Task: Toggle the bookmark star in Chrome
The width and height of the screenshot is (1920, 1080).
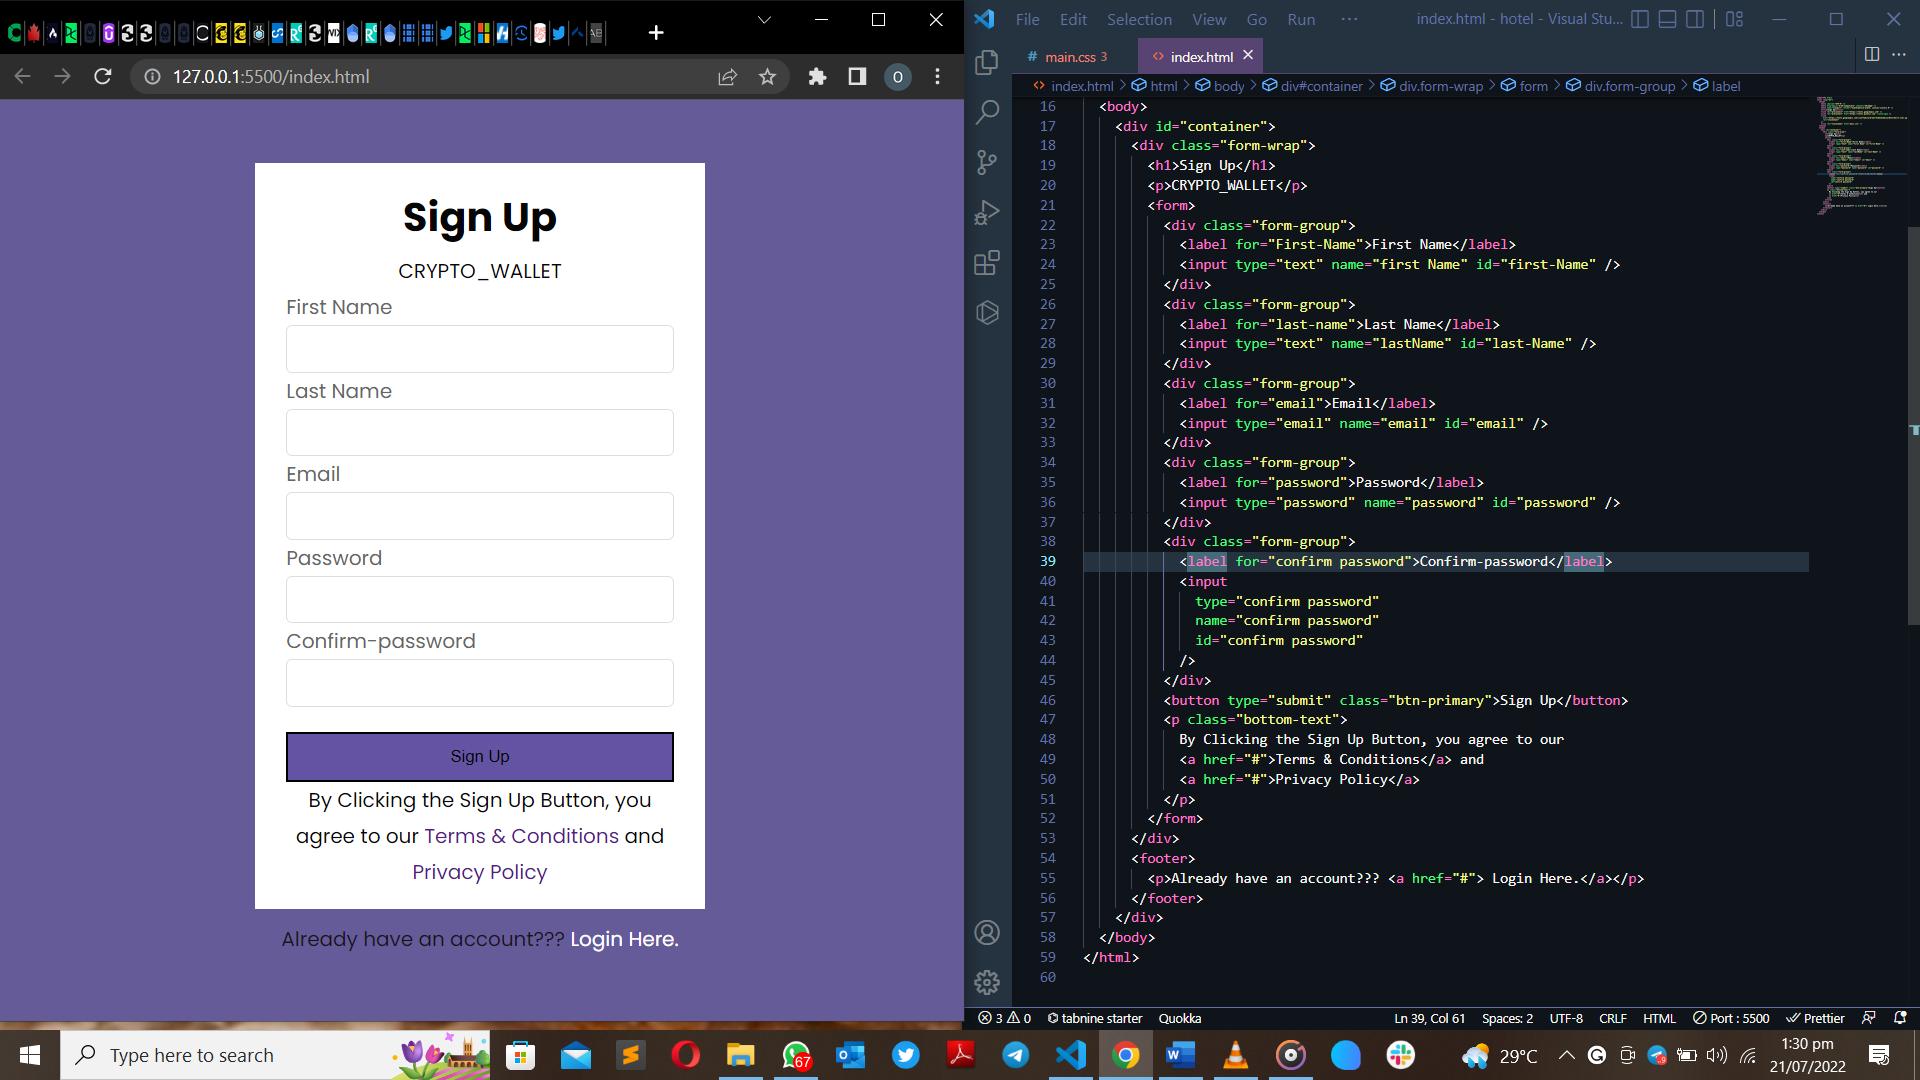Action: click(x=767, y=76)
